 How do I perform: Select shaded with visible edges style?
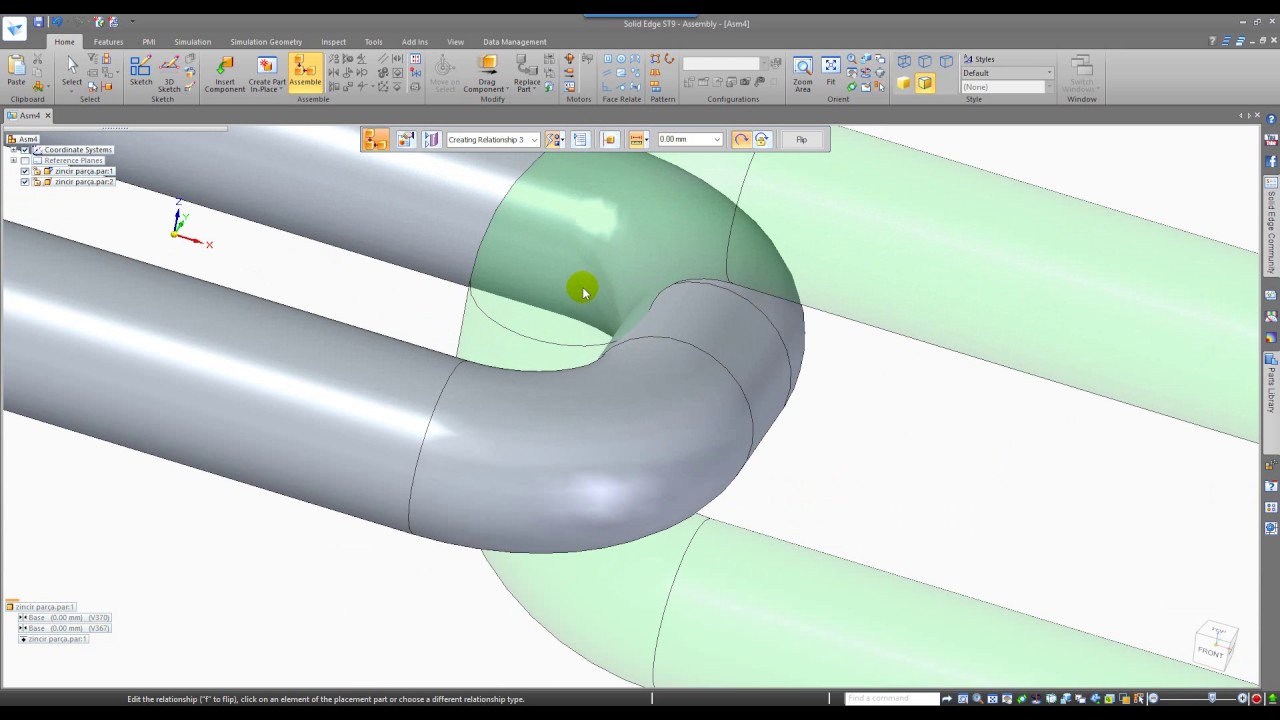pos(924,84)
